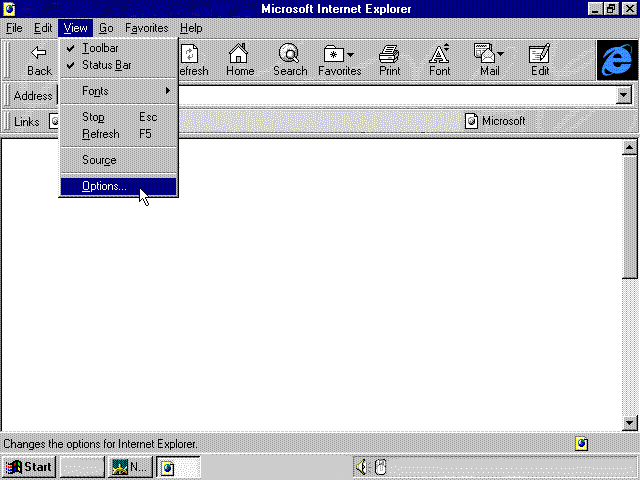Click the Start button
Image resolution: width=640 pixels, height=480 pixels.
pyautogui.click(x=29, y=467)
